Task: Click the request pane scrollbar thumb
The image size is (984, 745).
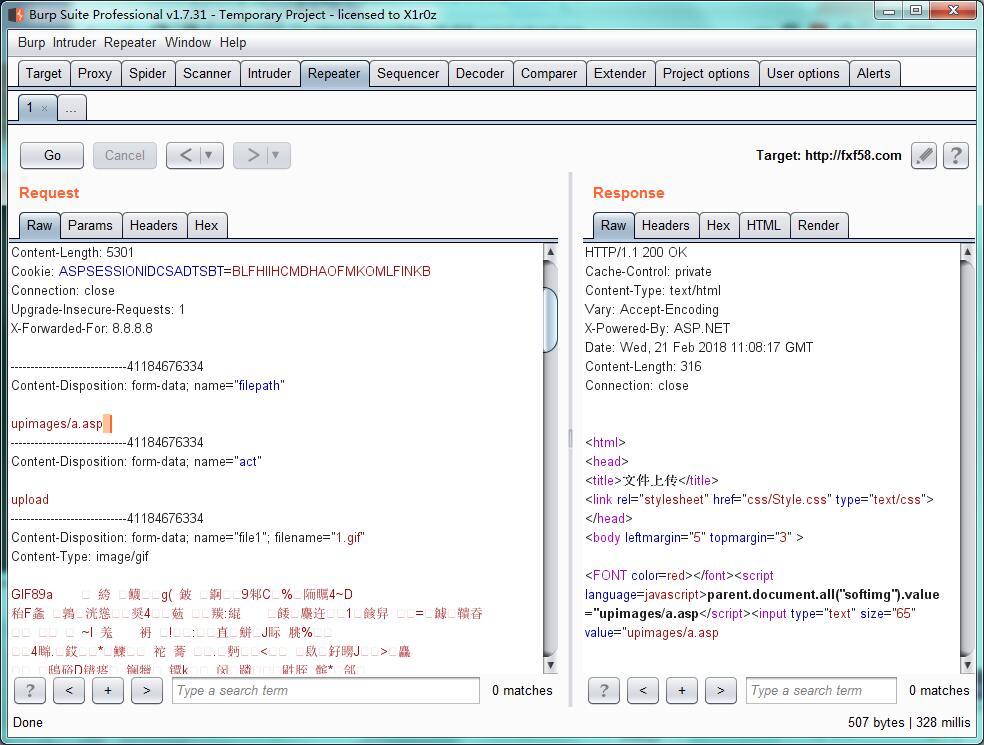Action: [x=550, y=319]
